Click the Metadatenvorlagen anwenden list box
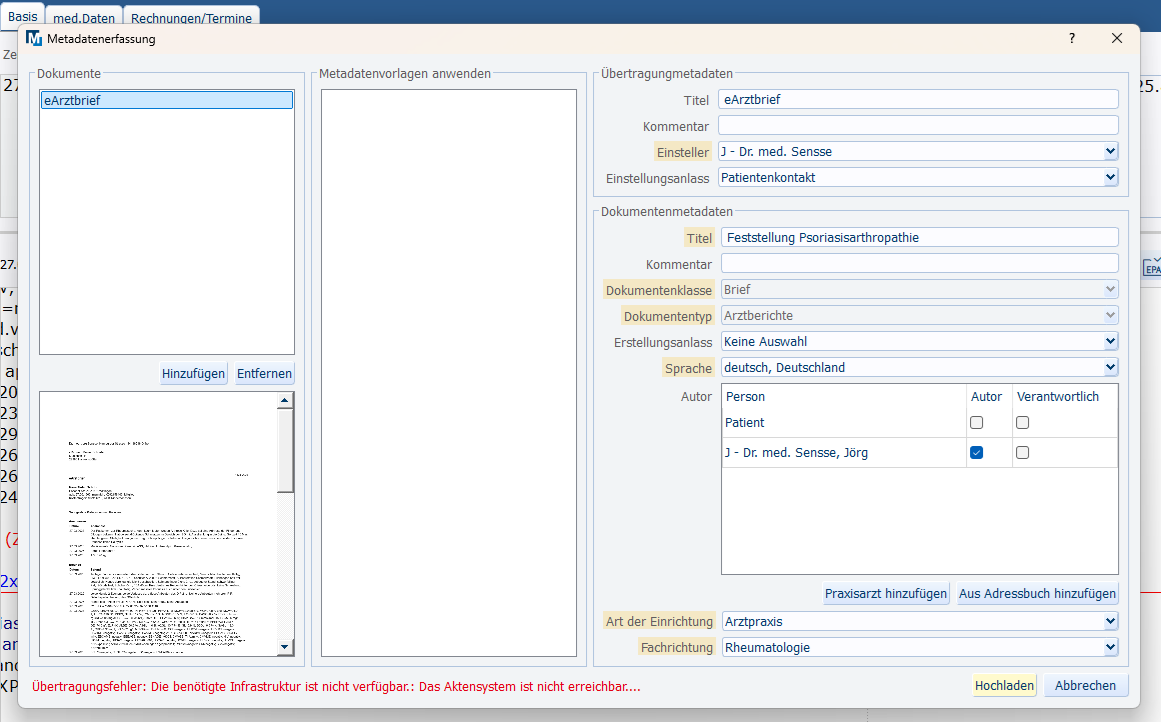The height and width of the screenshot is (722, 1161). pos(449,373)
